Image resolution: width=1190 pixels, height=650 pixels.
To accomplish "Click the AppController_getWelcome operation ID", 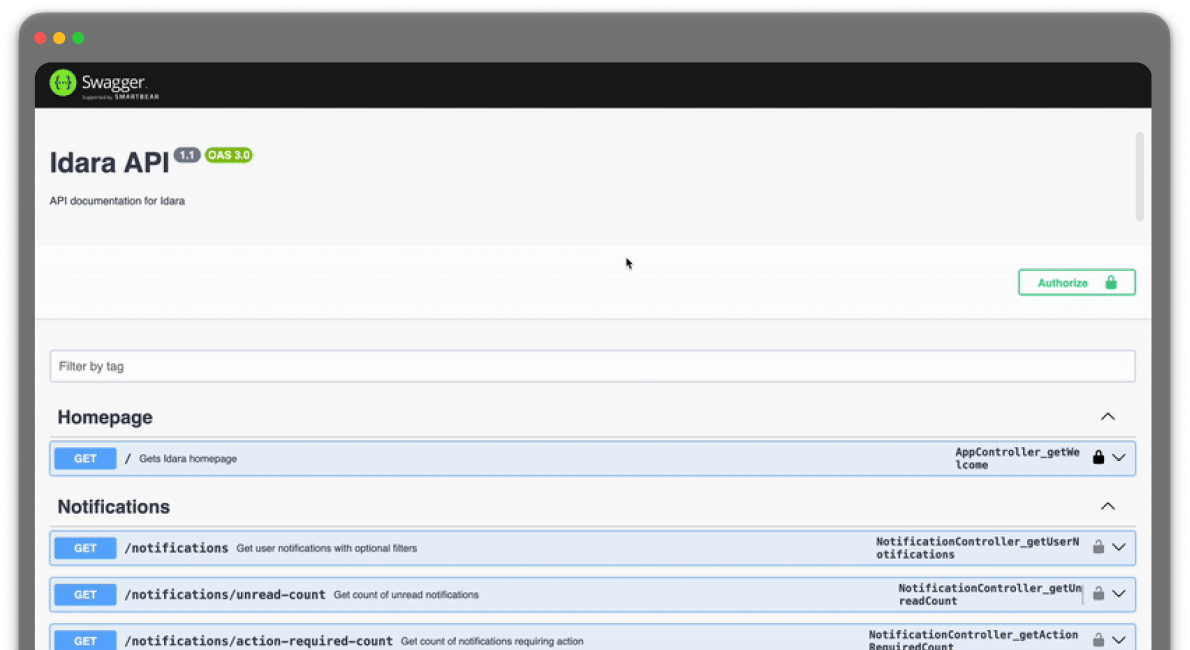I will 1017,458.
